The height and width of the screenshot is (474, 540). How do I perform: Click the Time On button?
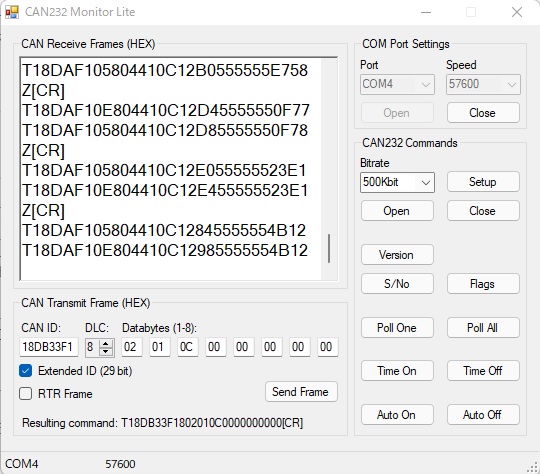pos(397,371)
